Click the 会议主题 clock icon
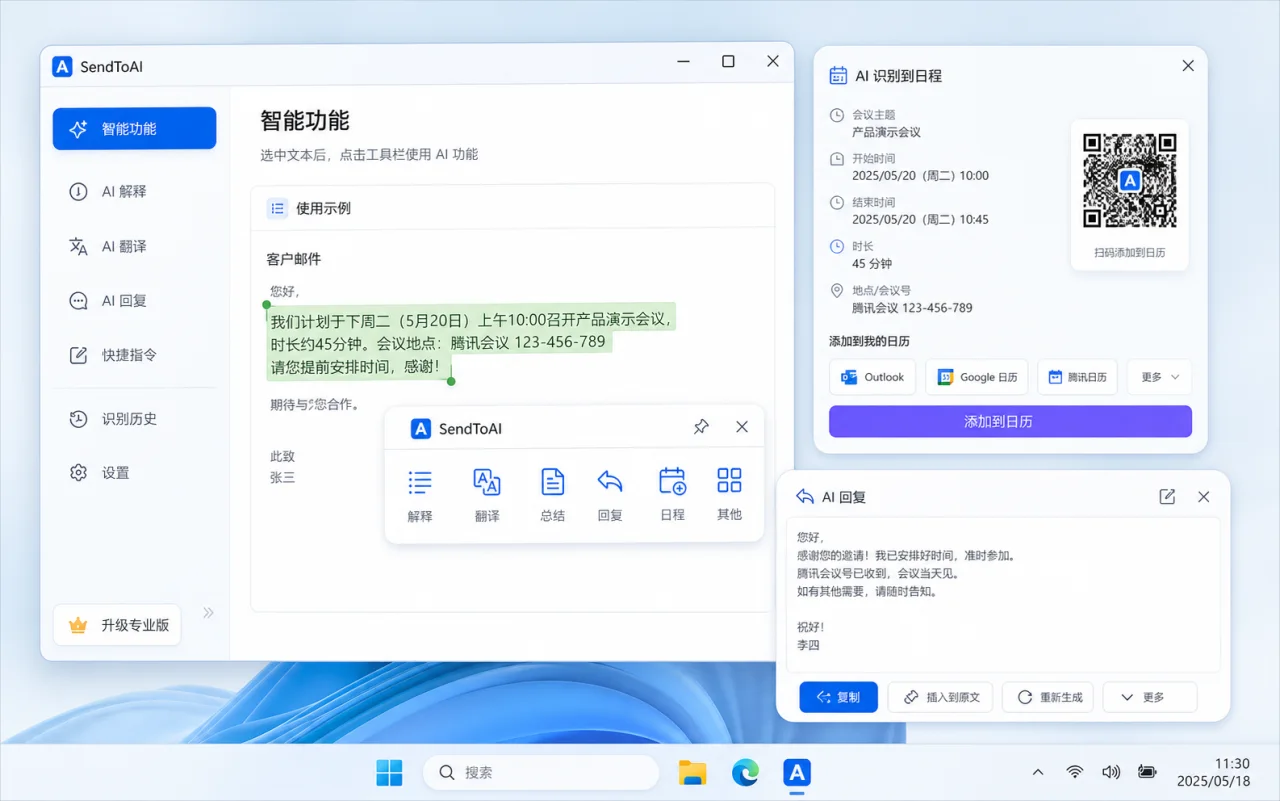1280x801 pixels. pyautogui.click(x=837, y=115)
